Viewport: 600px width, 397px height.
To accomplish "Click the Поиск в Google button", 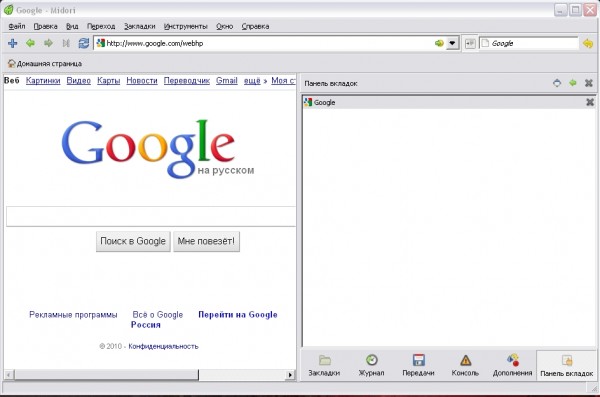I will tap(133, 241).
